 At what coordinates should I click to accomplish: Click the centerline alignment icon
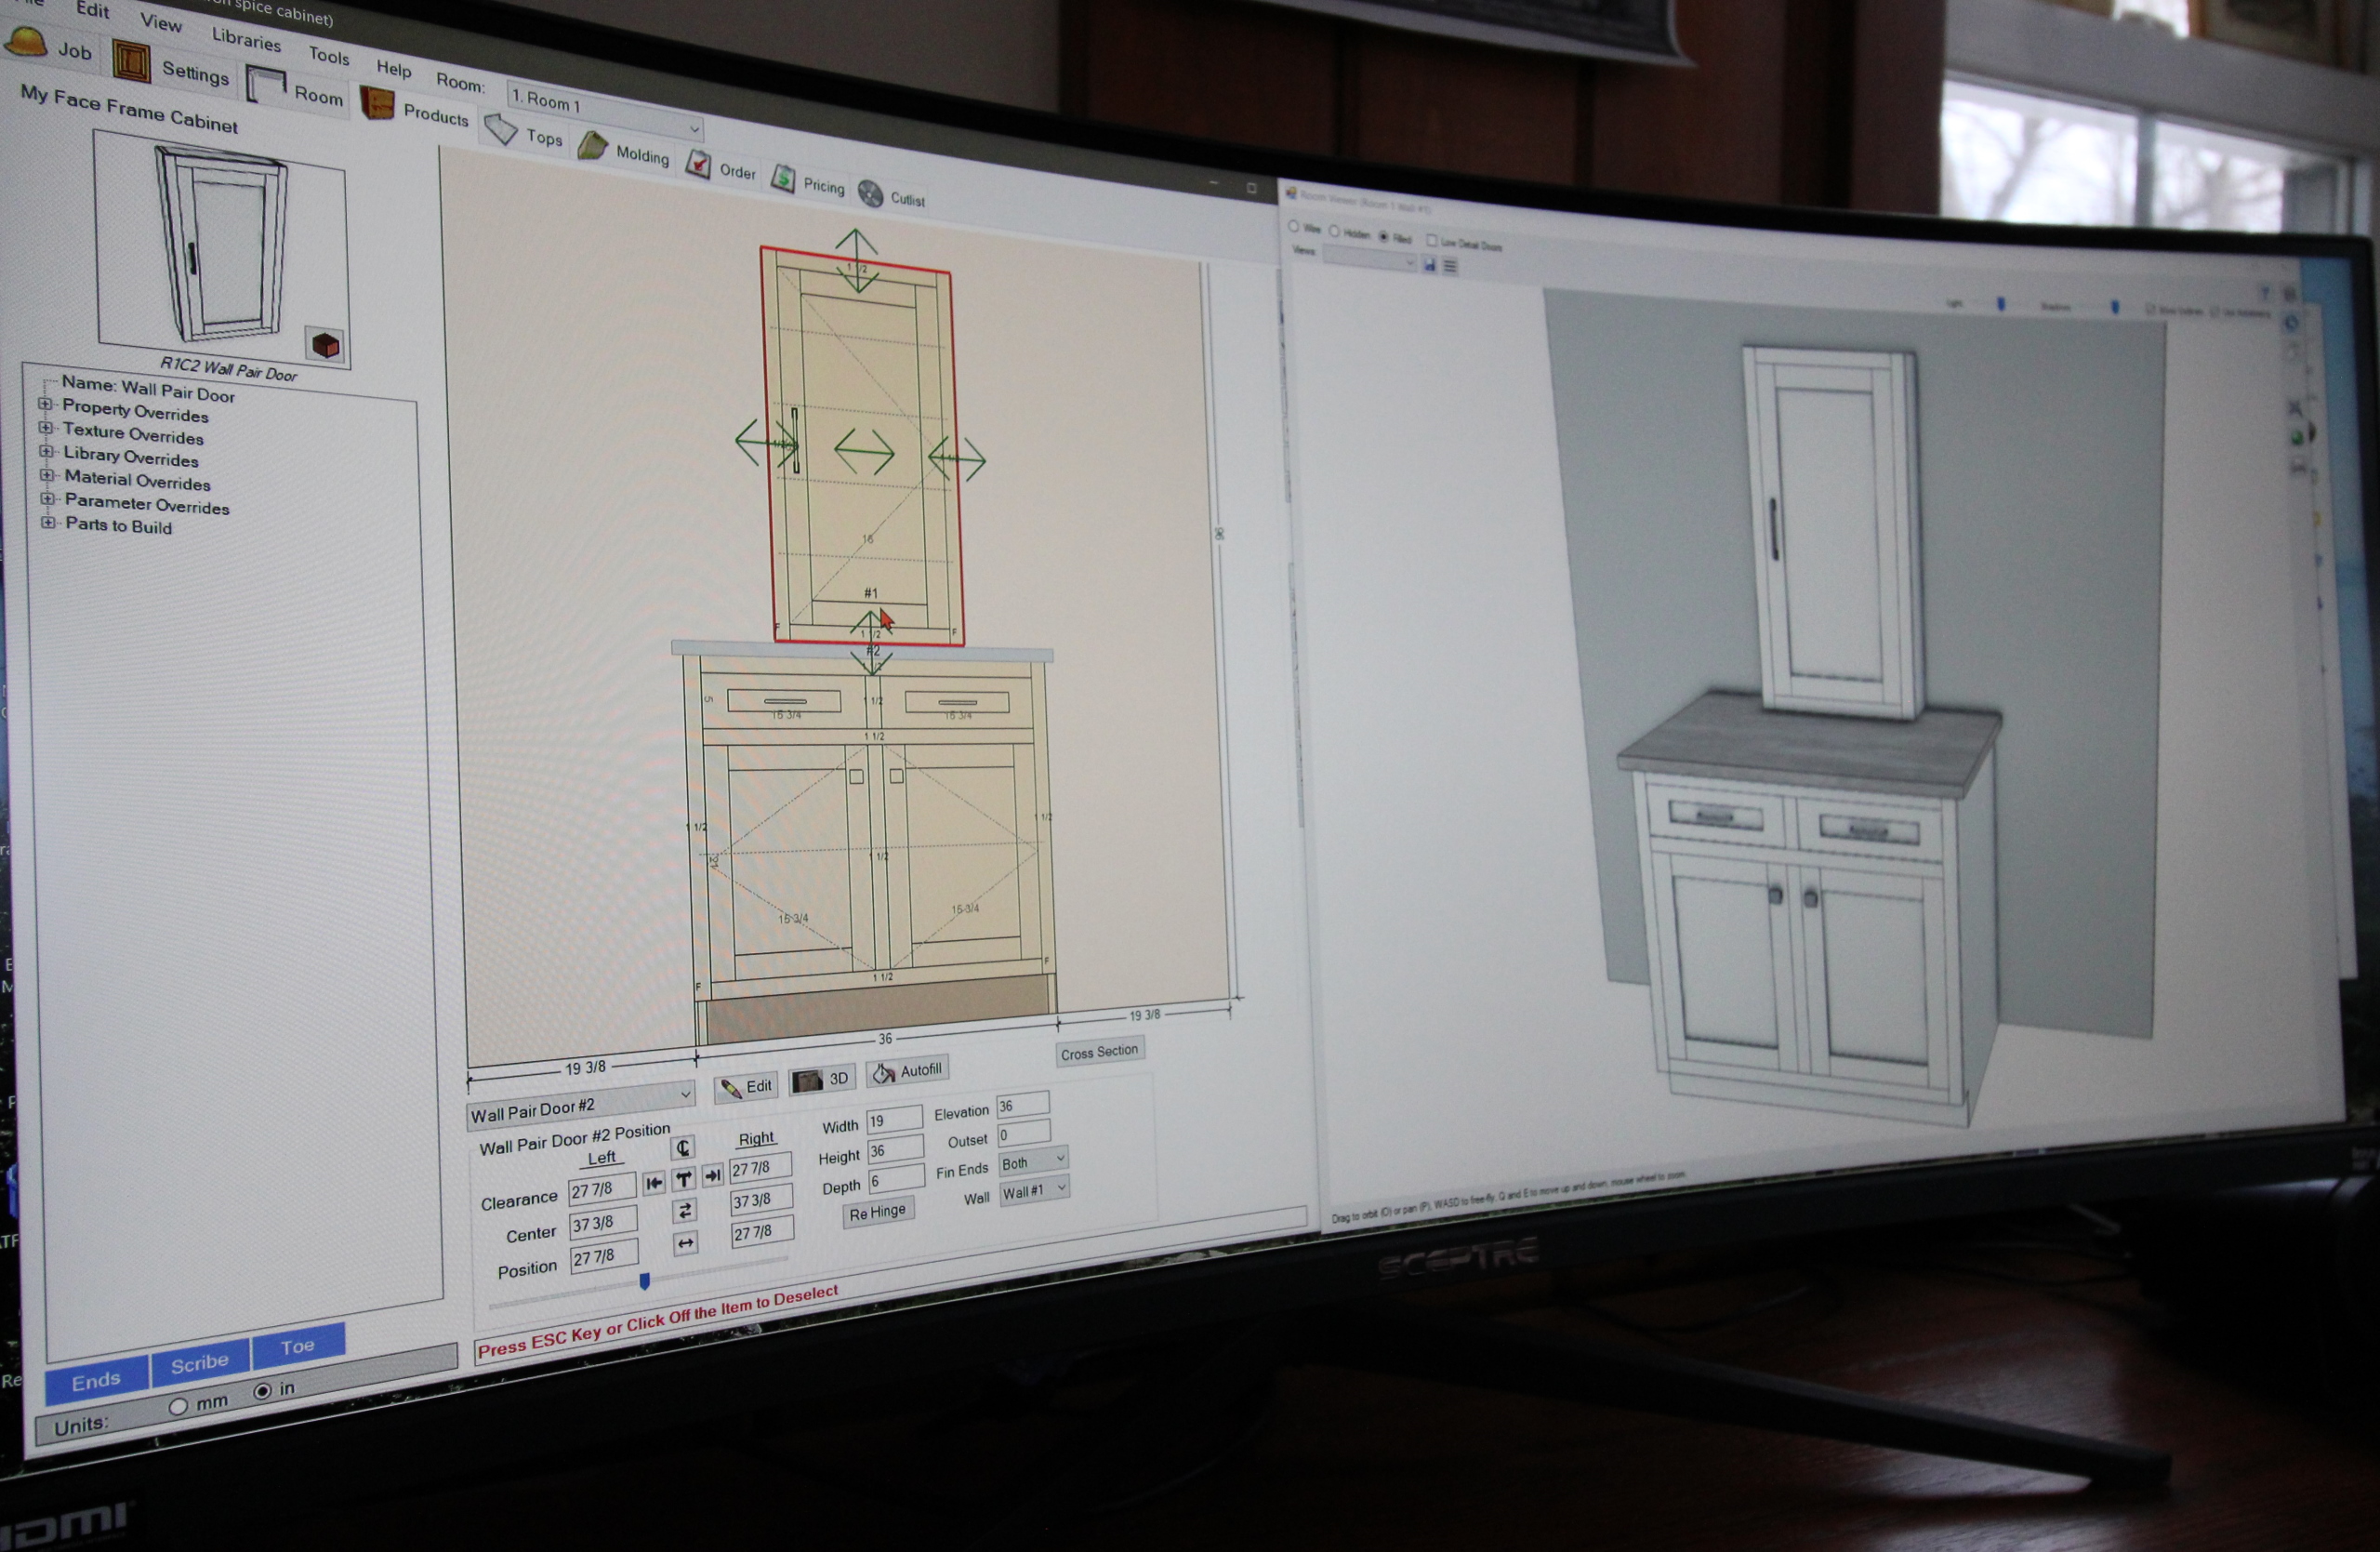(683, 1148)
